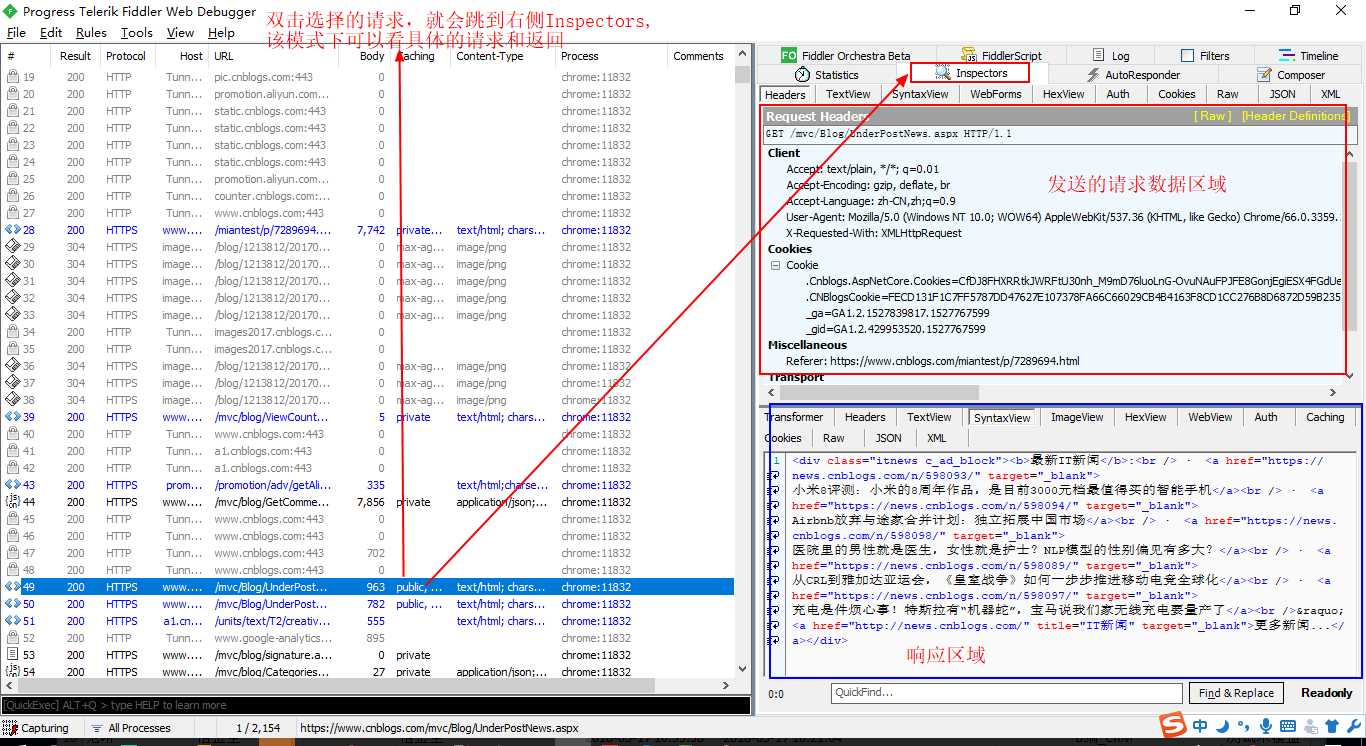Click the HTML icon of session 28
The height and width of the screenshot is (746, 1366).
(x=13, y=230)
